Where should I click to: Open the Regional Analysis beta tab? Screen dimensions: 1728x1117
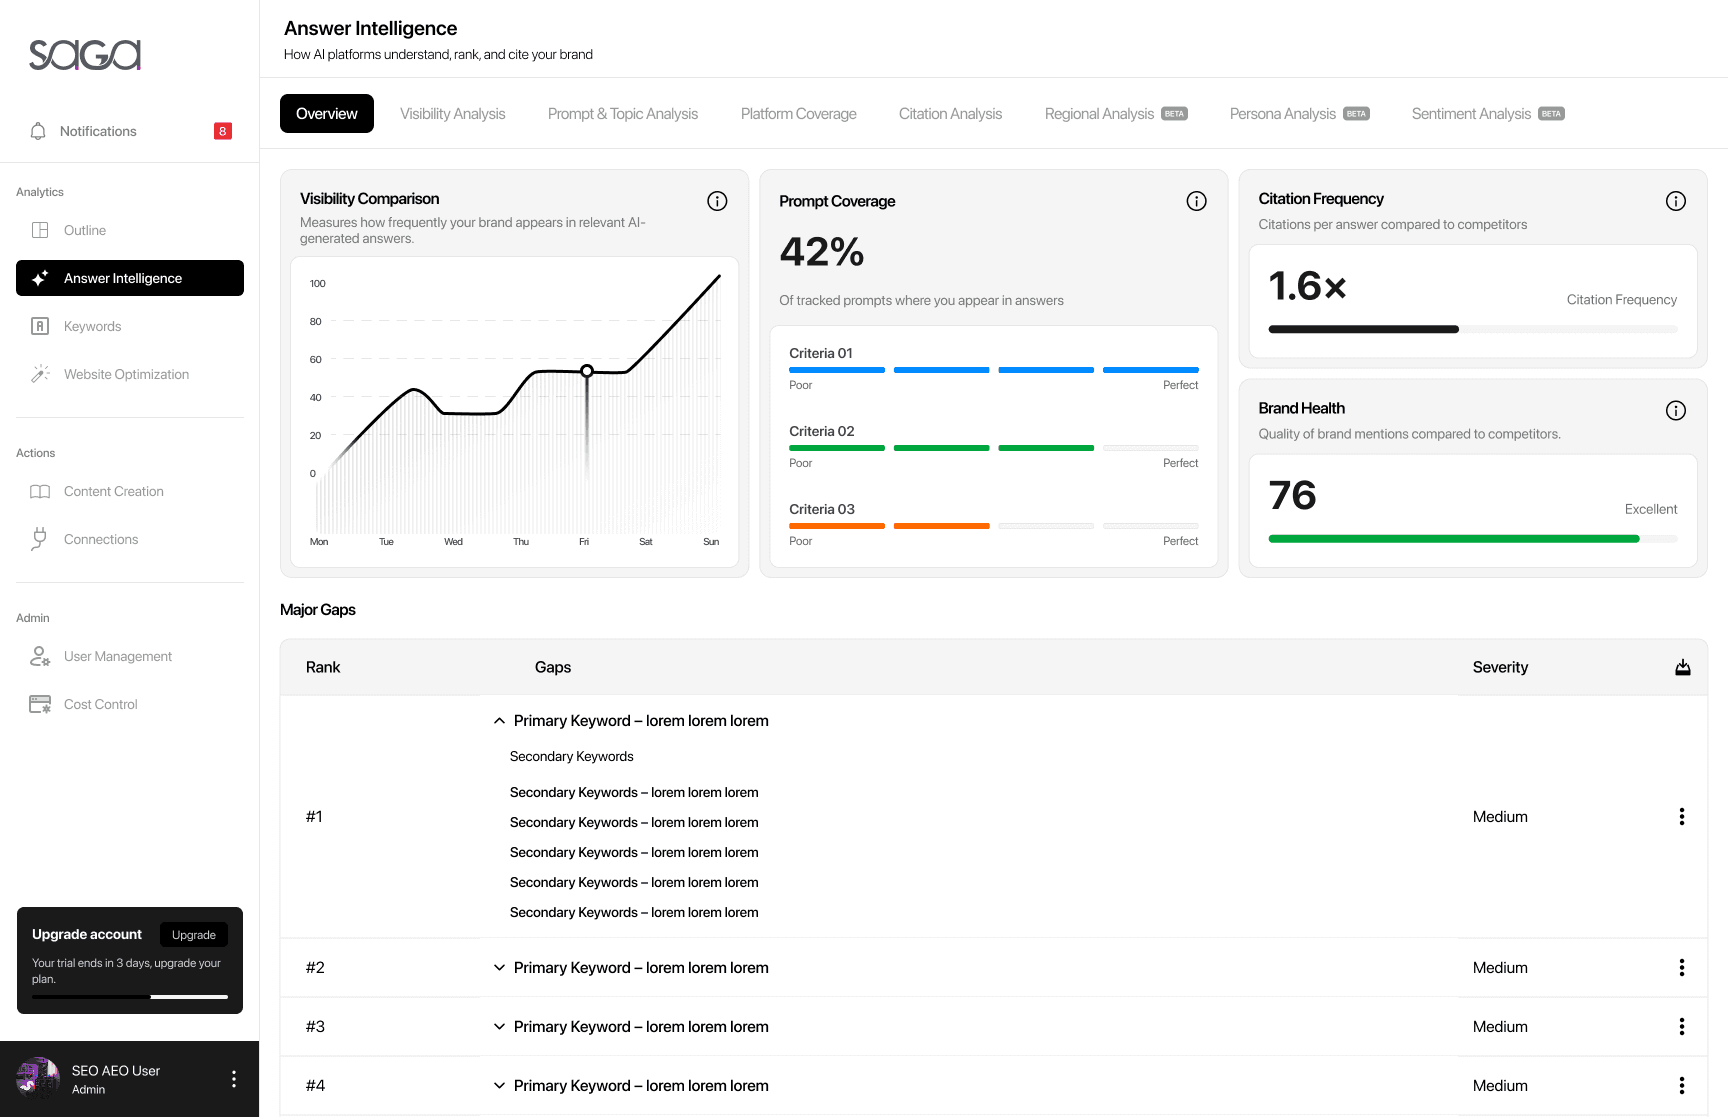click(1116, 114)
